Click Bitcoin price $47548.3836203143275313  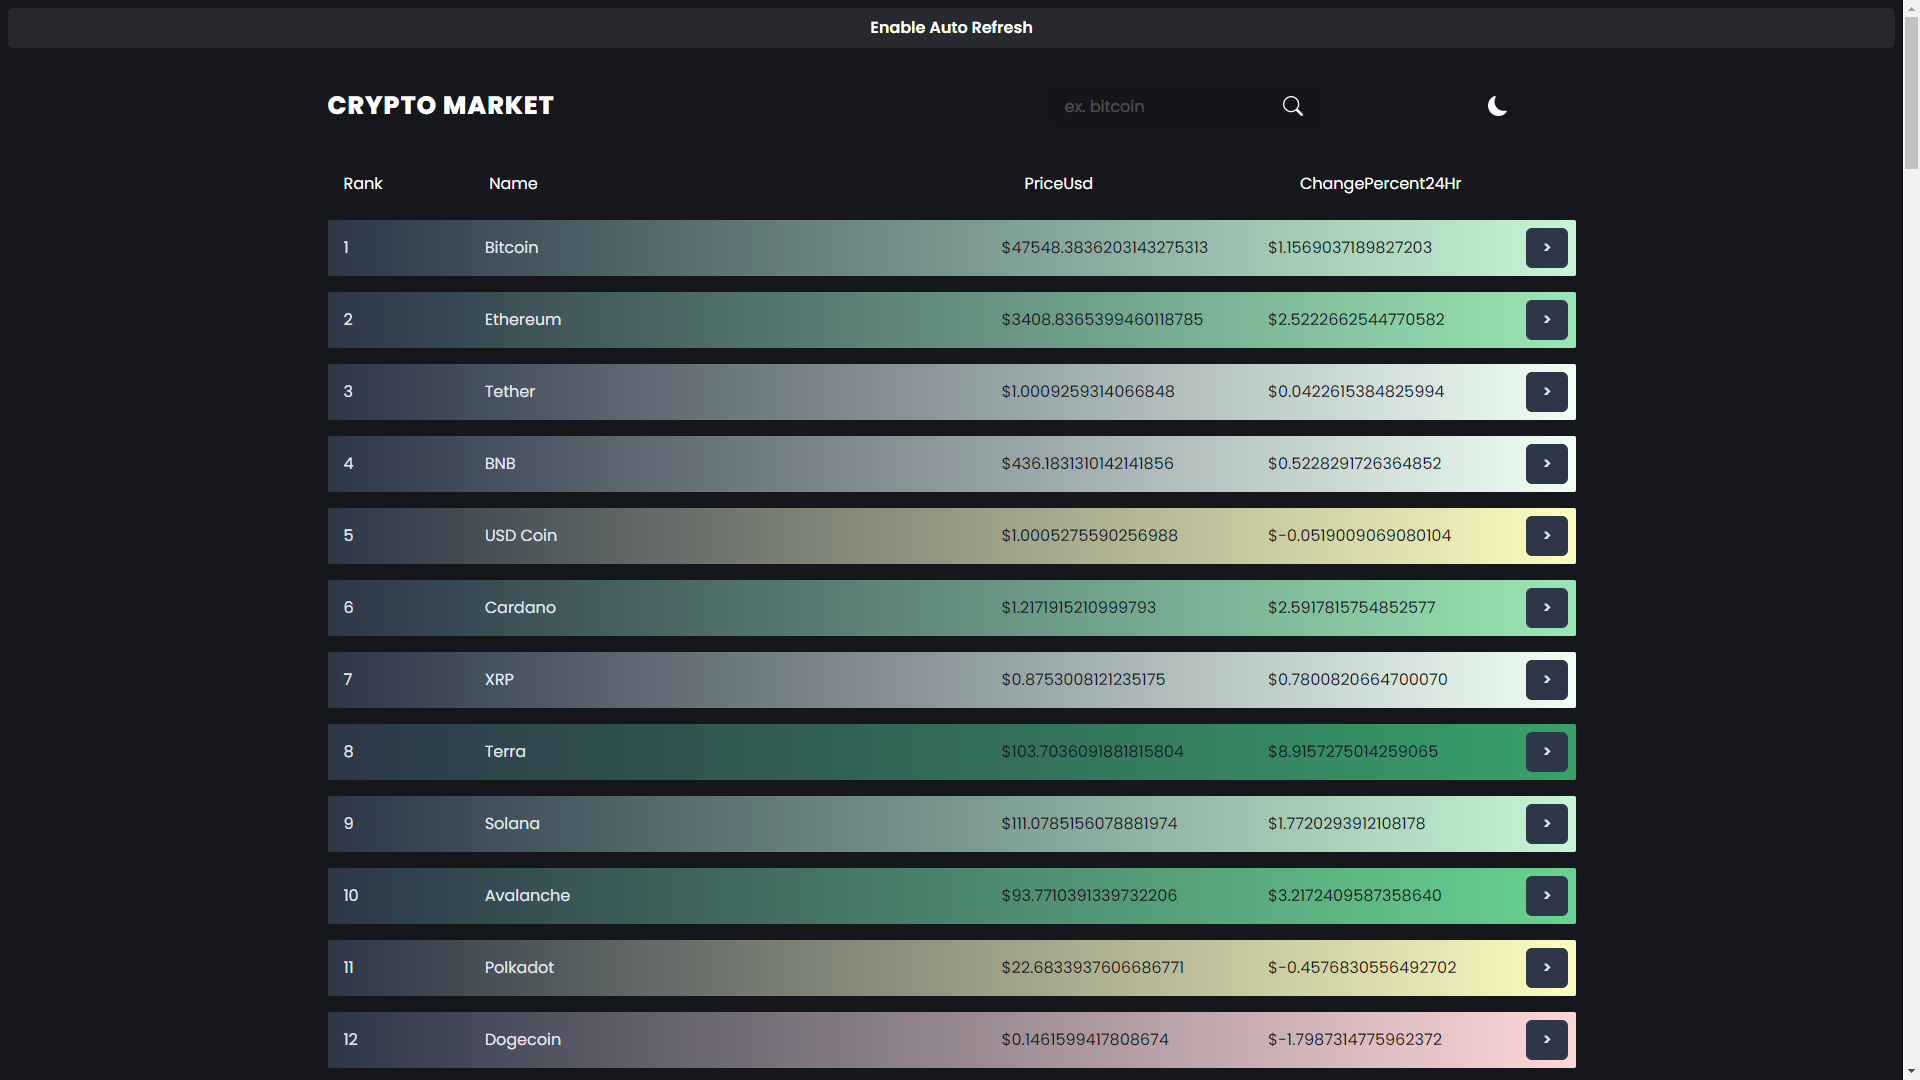pyautogui.click(x=1104, y=248)
